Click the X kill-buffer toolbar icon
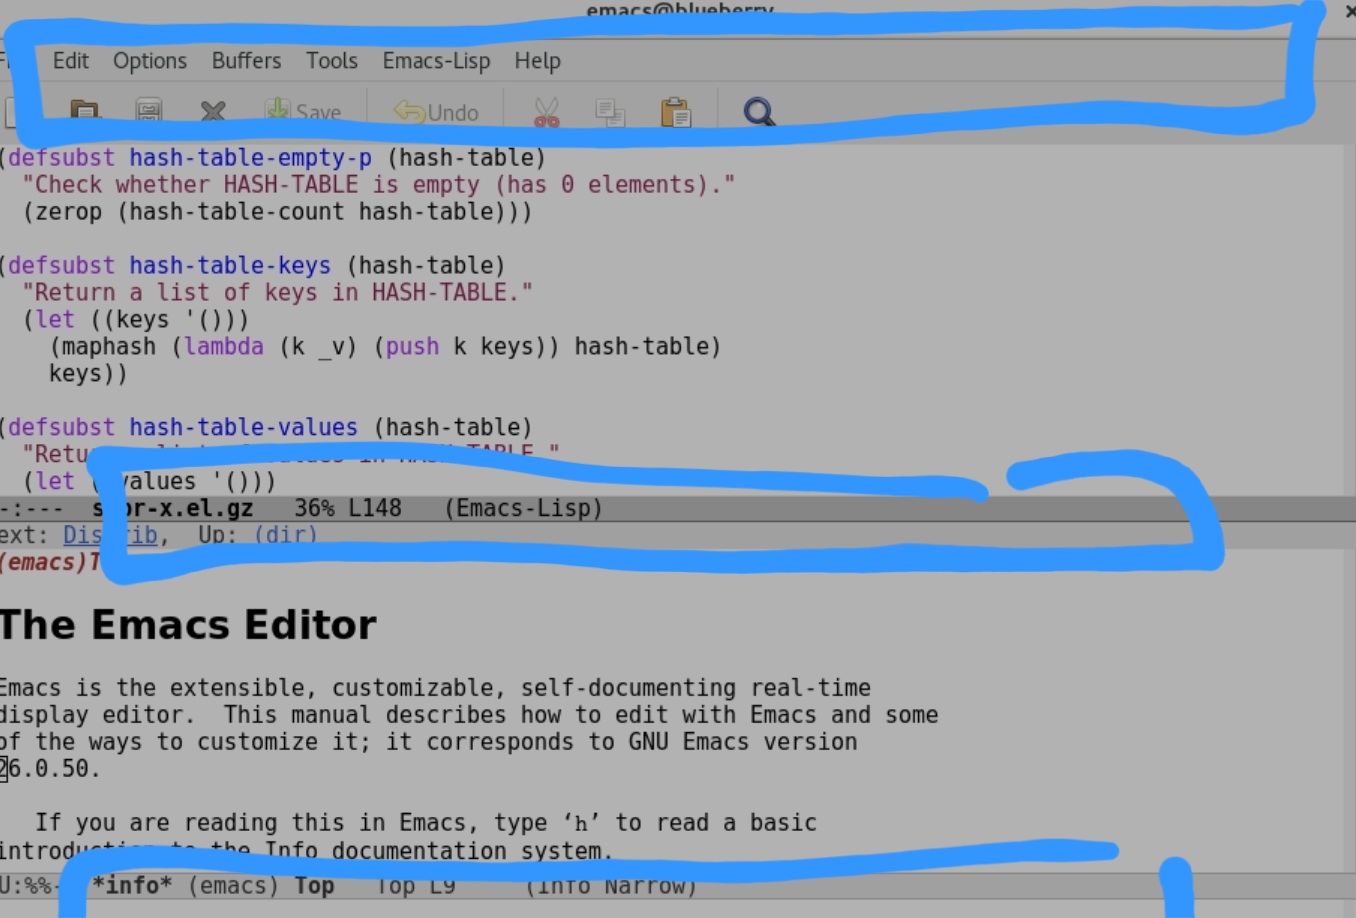This screenshot has width=1356, height=918. click(x=212, y=111)
